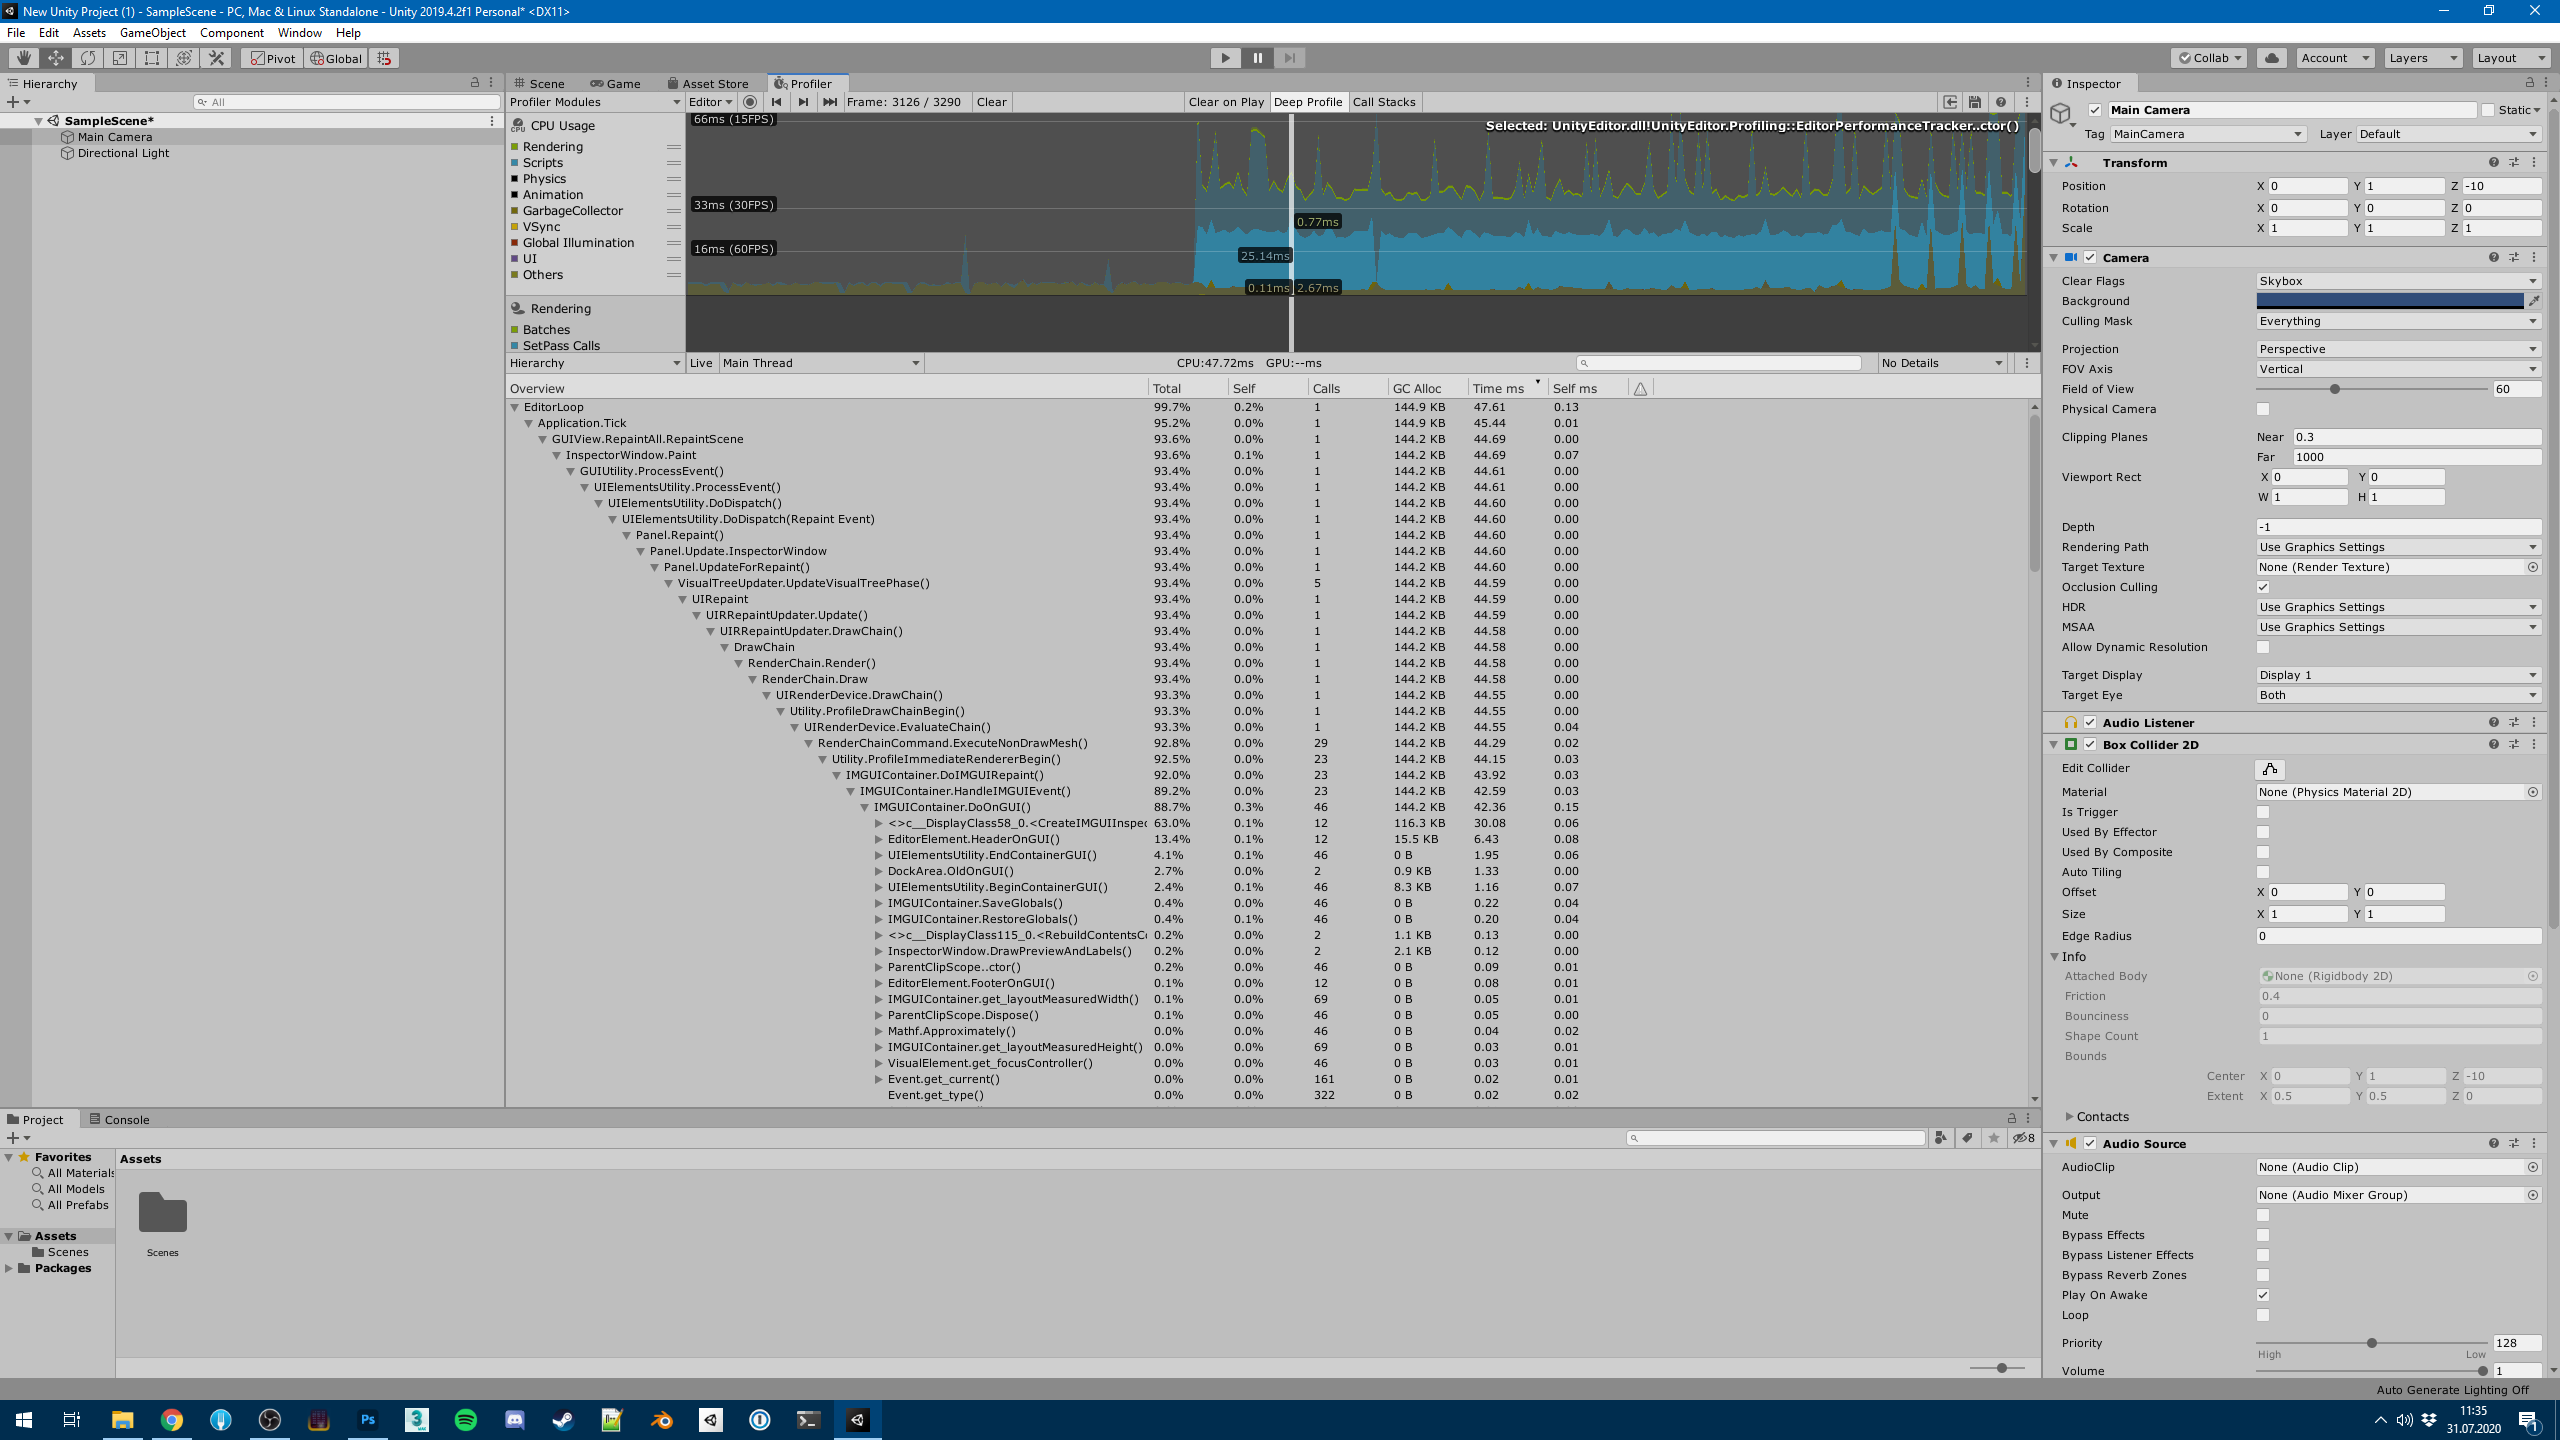Click the camera Background color swatch
The image size is (2560, 1440).
2389,301
